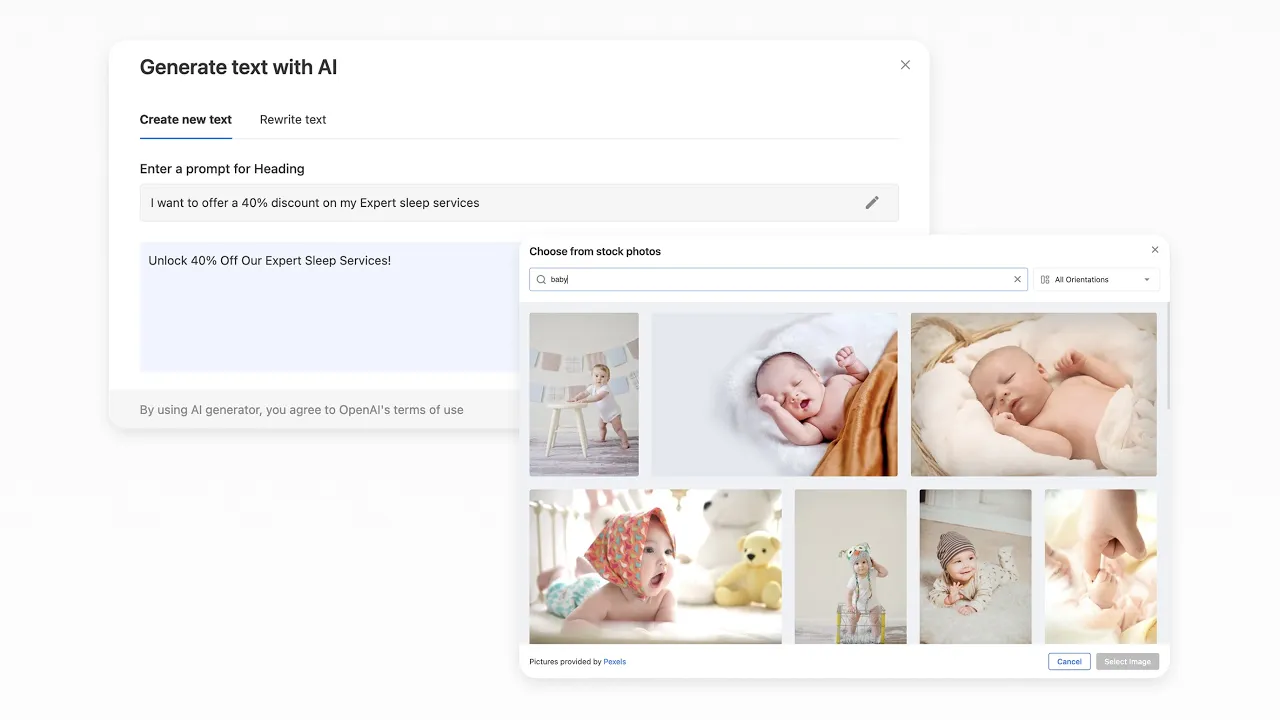Click the 'Choose from stock photos' title

pos(595,251)
